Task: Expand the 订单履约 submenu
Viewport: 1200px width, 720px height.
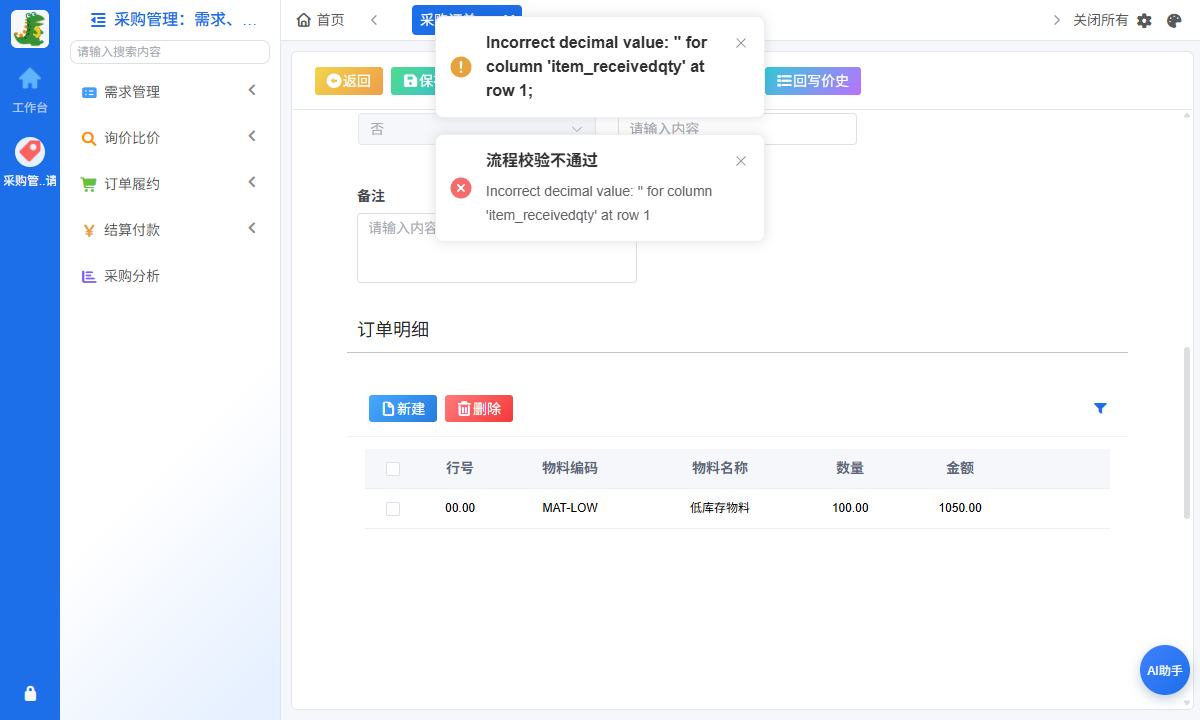Action: (x=252, y=182)
